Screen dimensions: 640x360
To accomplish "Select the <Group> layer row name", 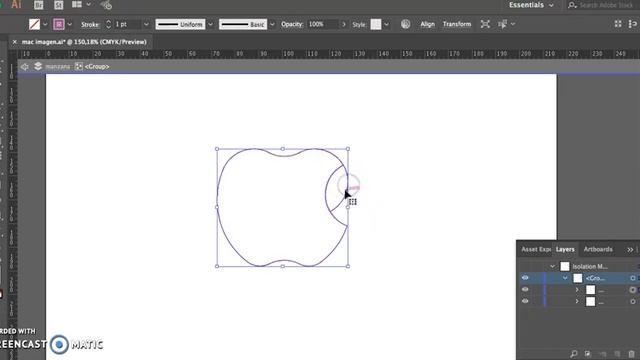I will [x=596, y=278].
